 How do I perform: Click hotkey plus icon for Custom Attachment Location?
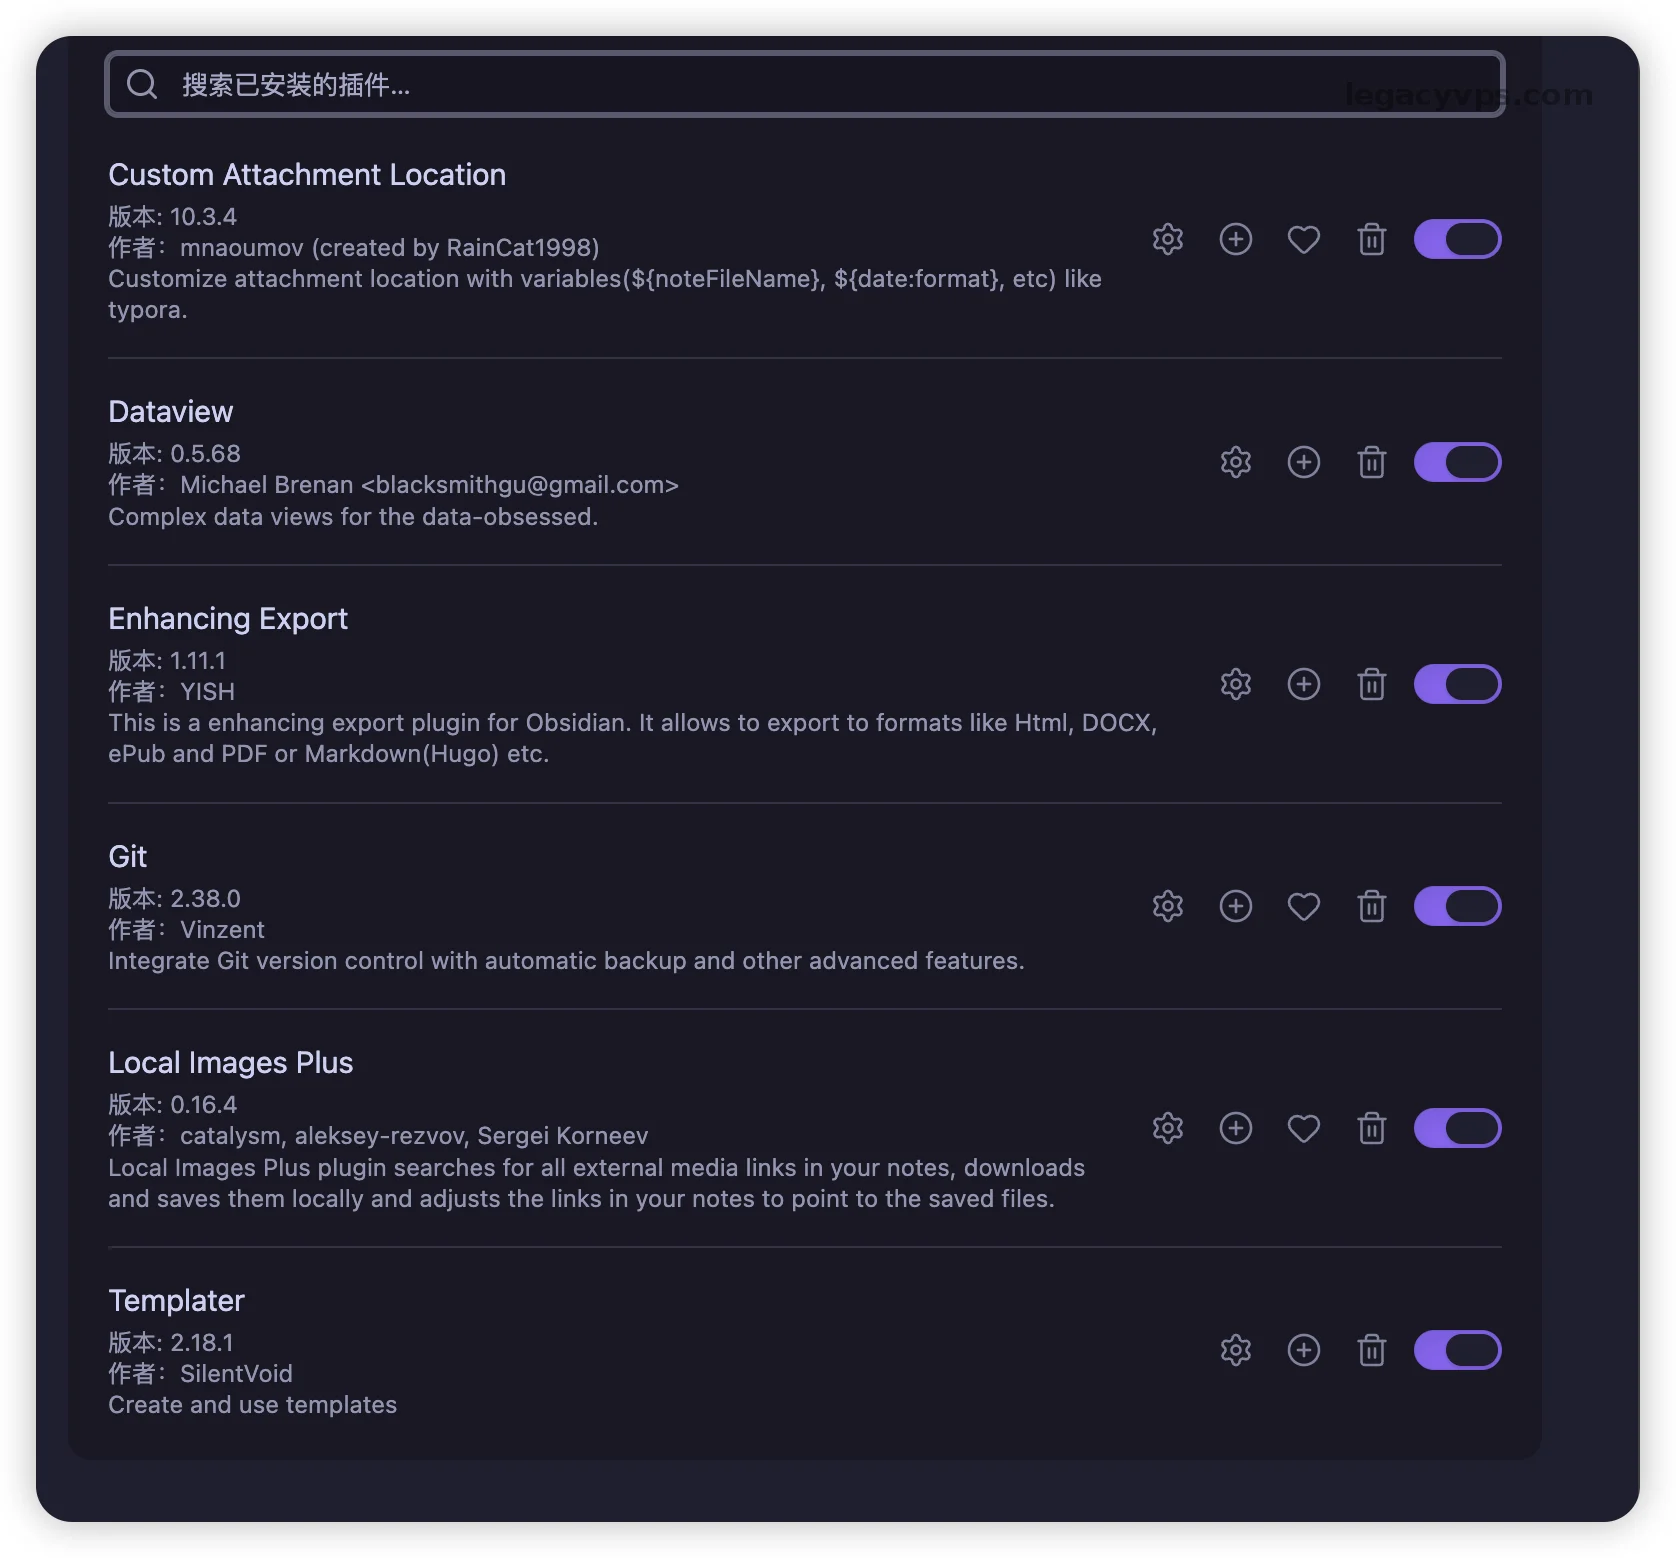[x=1235, y=239]
